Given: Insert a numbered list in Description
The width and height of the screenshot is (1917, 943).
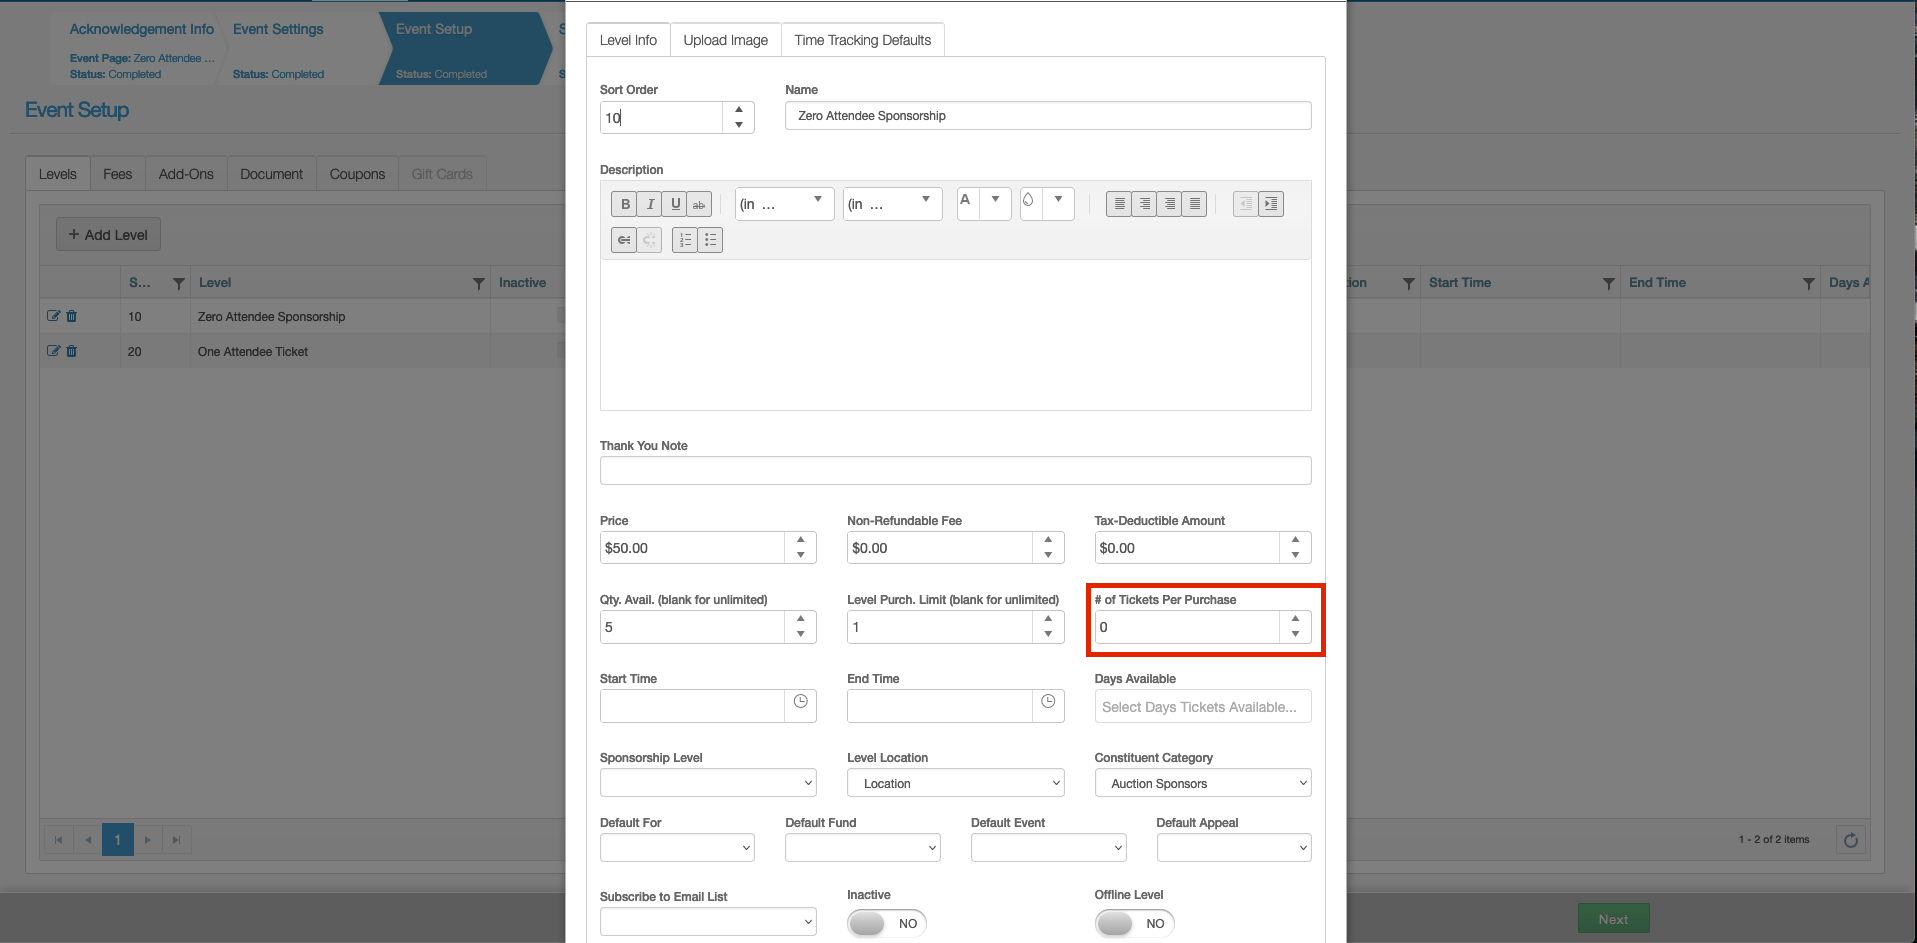Looking at the screenshot, I should [x=685, y=240].
